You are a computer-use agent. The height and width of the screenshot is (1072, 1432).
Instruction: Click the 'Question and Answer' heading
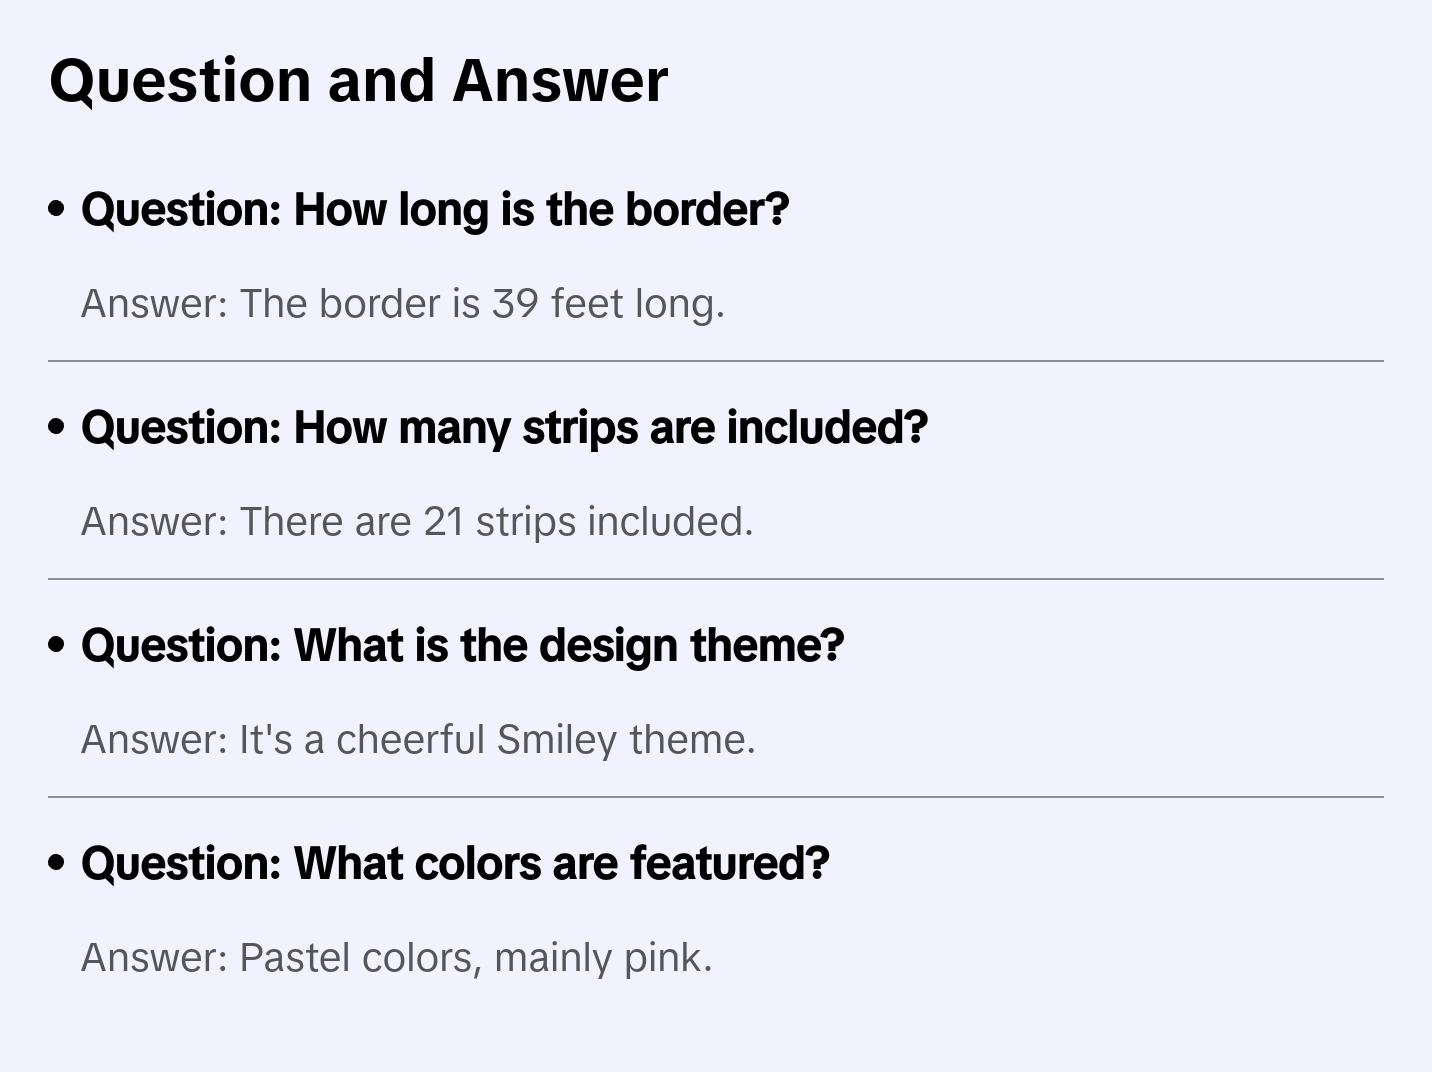click(x=358, y=81)
